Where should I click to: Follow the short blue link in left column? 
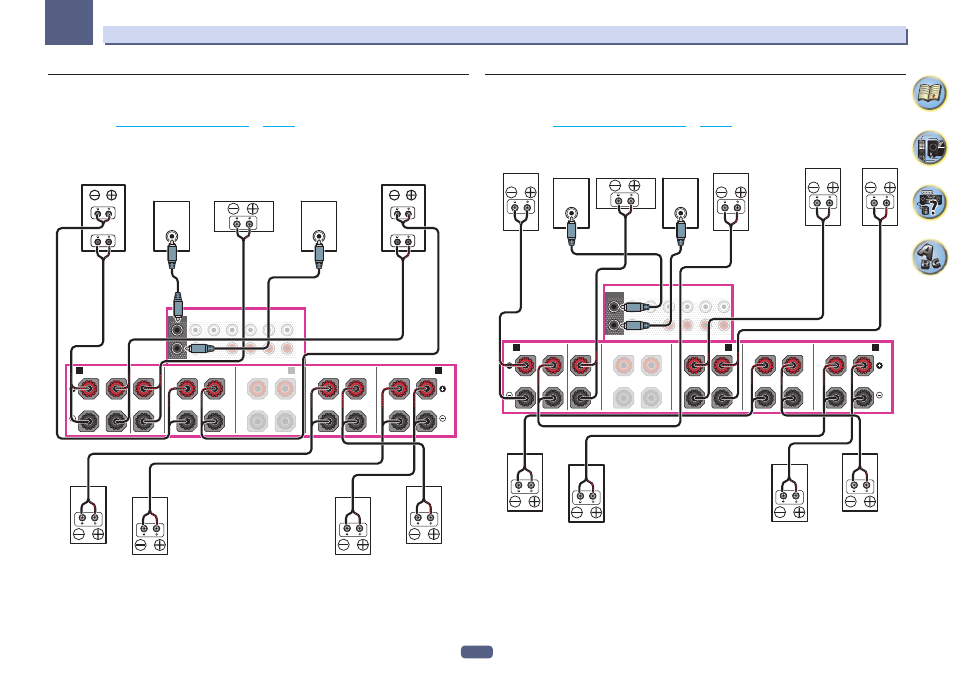tap(279, 126)
